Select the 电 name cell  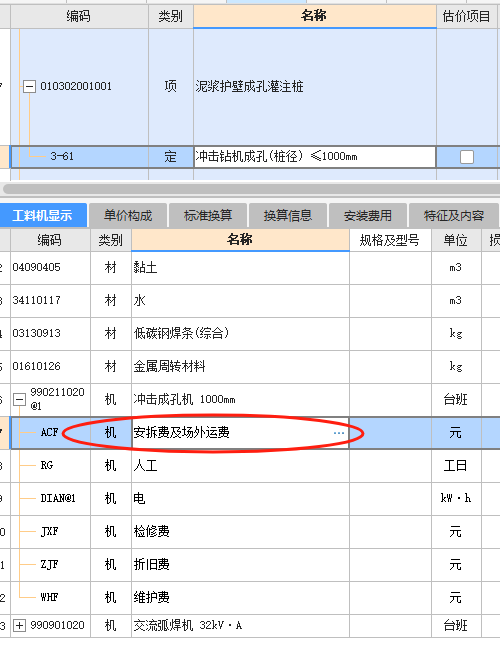click(x=240, y=499)
